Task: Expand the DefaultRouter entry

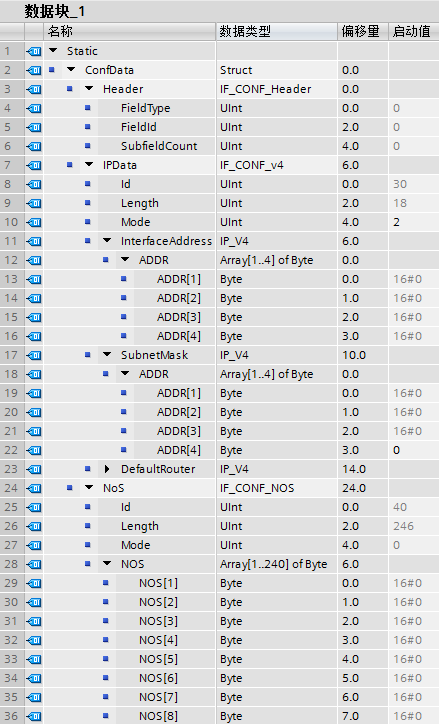Action: (x=107, y=469)
